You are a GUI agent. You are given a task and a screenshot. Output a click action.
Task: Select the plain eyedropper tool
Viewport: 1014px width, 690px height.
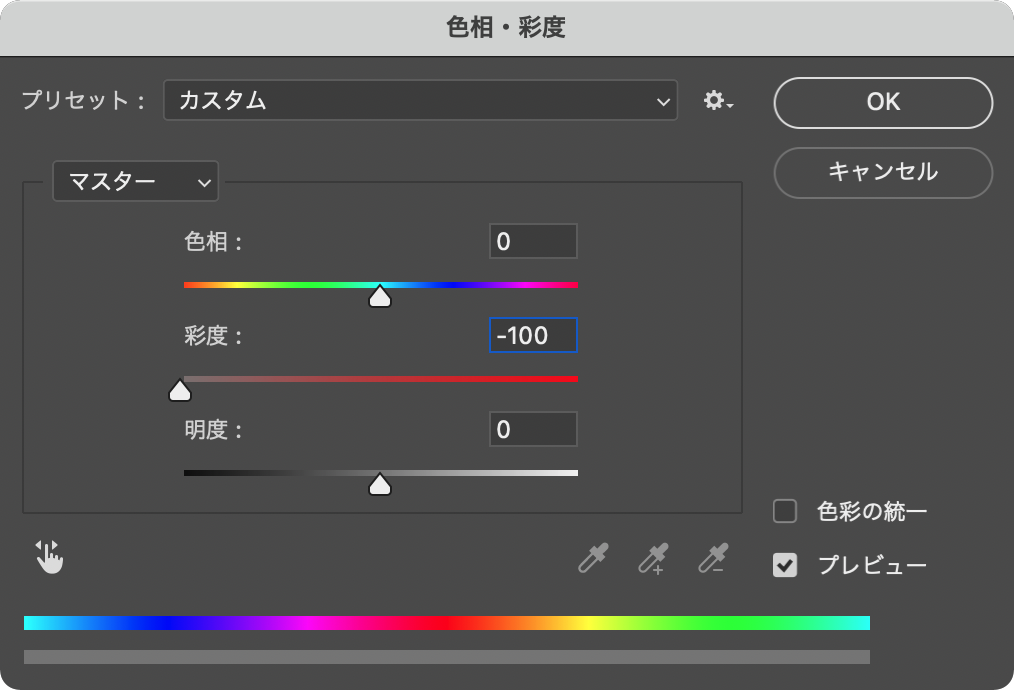pyautogui.click(x=593, y=558)
